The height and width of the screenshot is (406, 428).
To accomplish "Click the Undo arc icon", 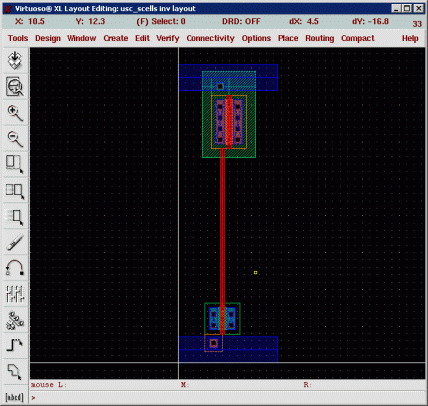I will click(15, 268).
